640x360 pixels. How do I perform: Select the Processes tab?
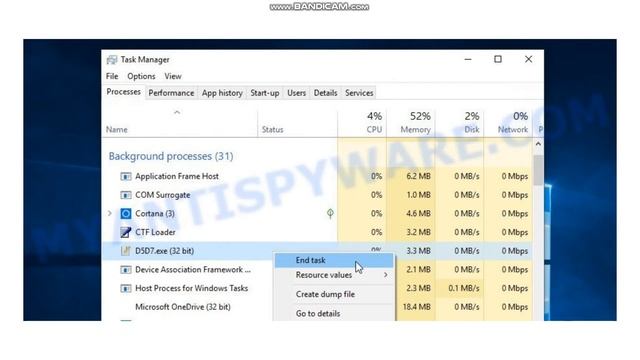pyautogui.click(x=123, y=92)
